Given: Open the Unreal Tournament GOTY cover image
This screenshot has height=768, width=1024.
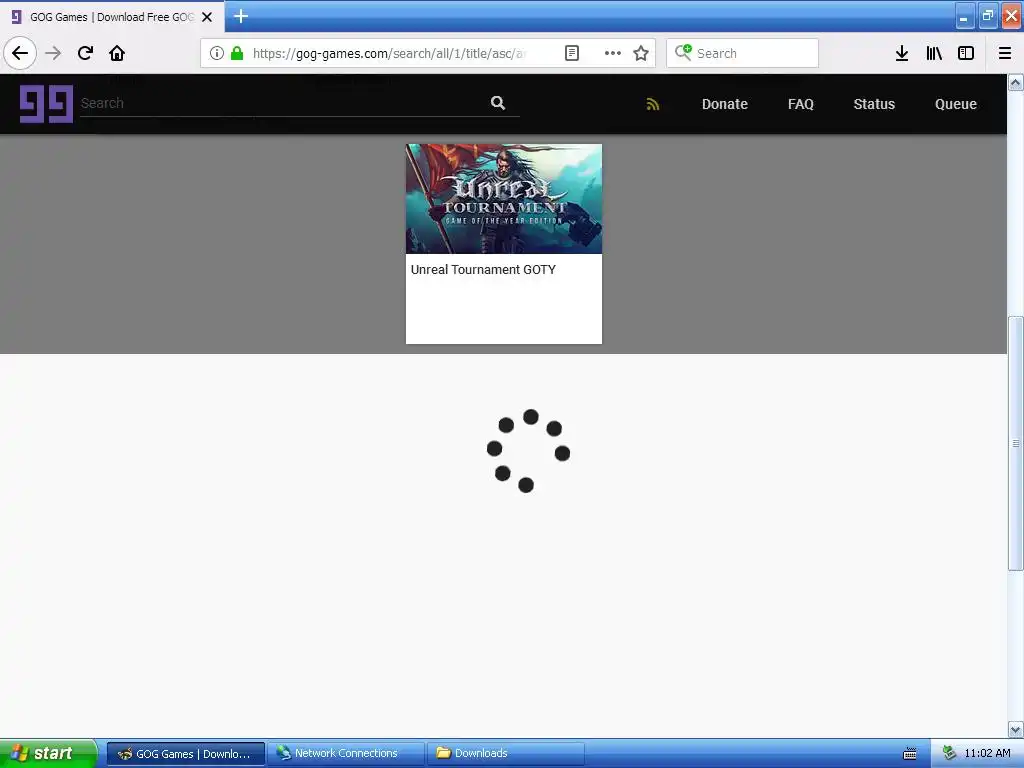Looking at the screenshot, I should 504,199.
